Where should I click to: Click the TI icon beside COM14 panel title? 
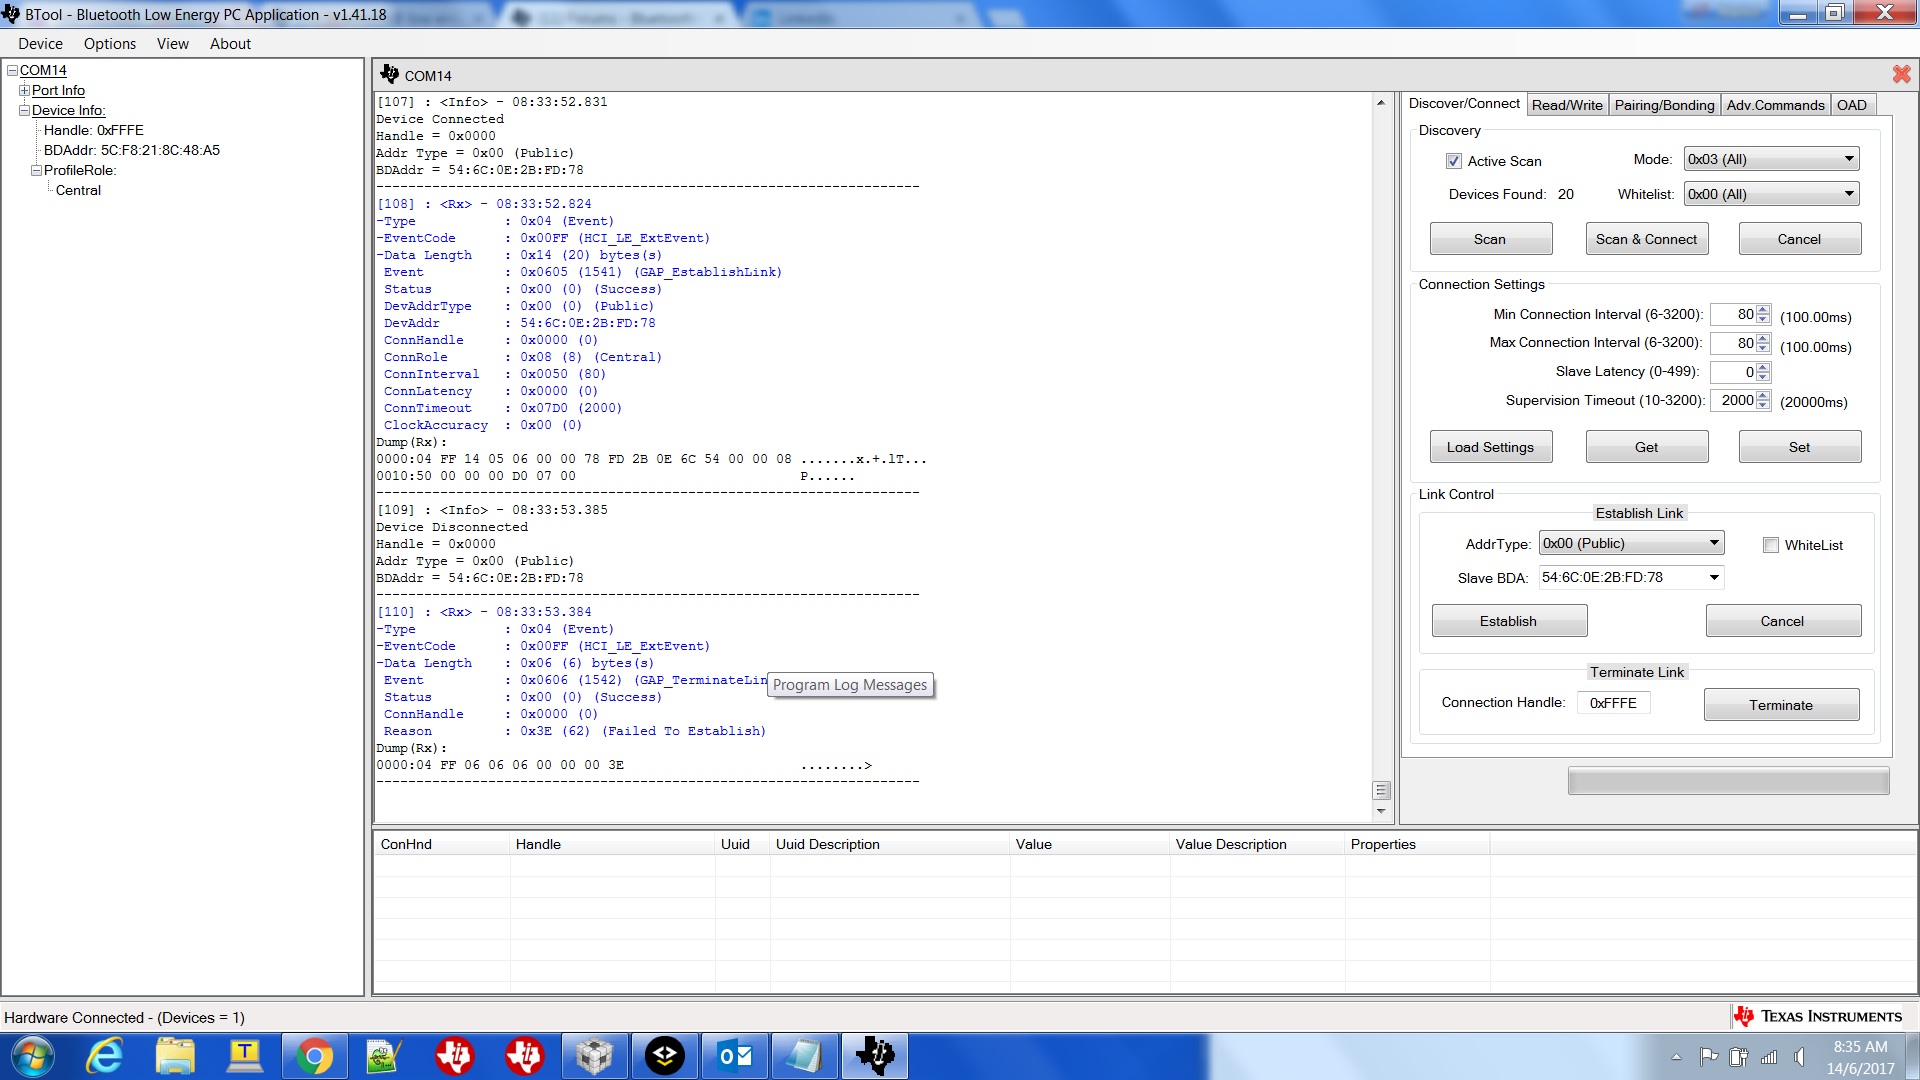pyautogui.click(x=389, y=74)
